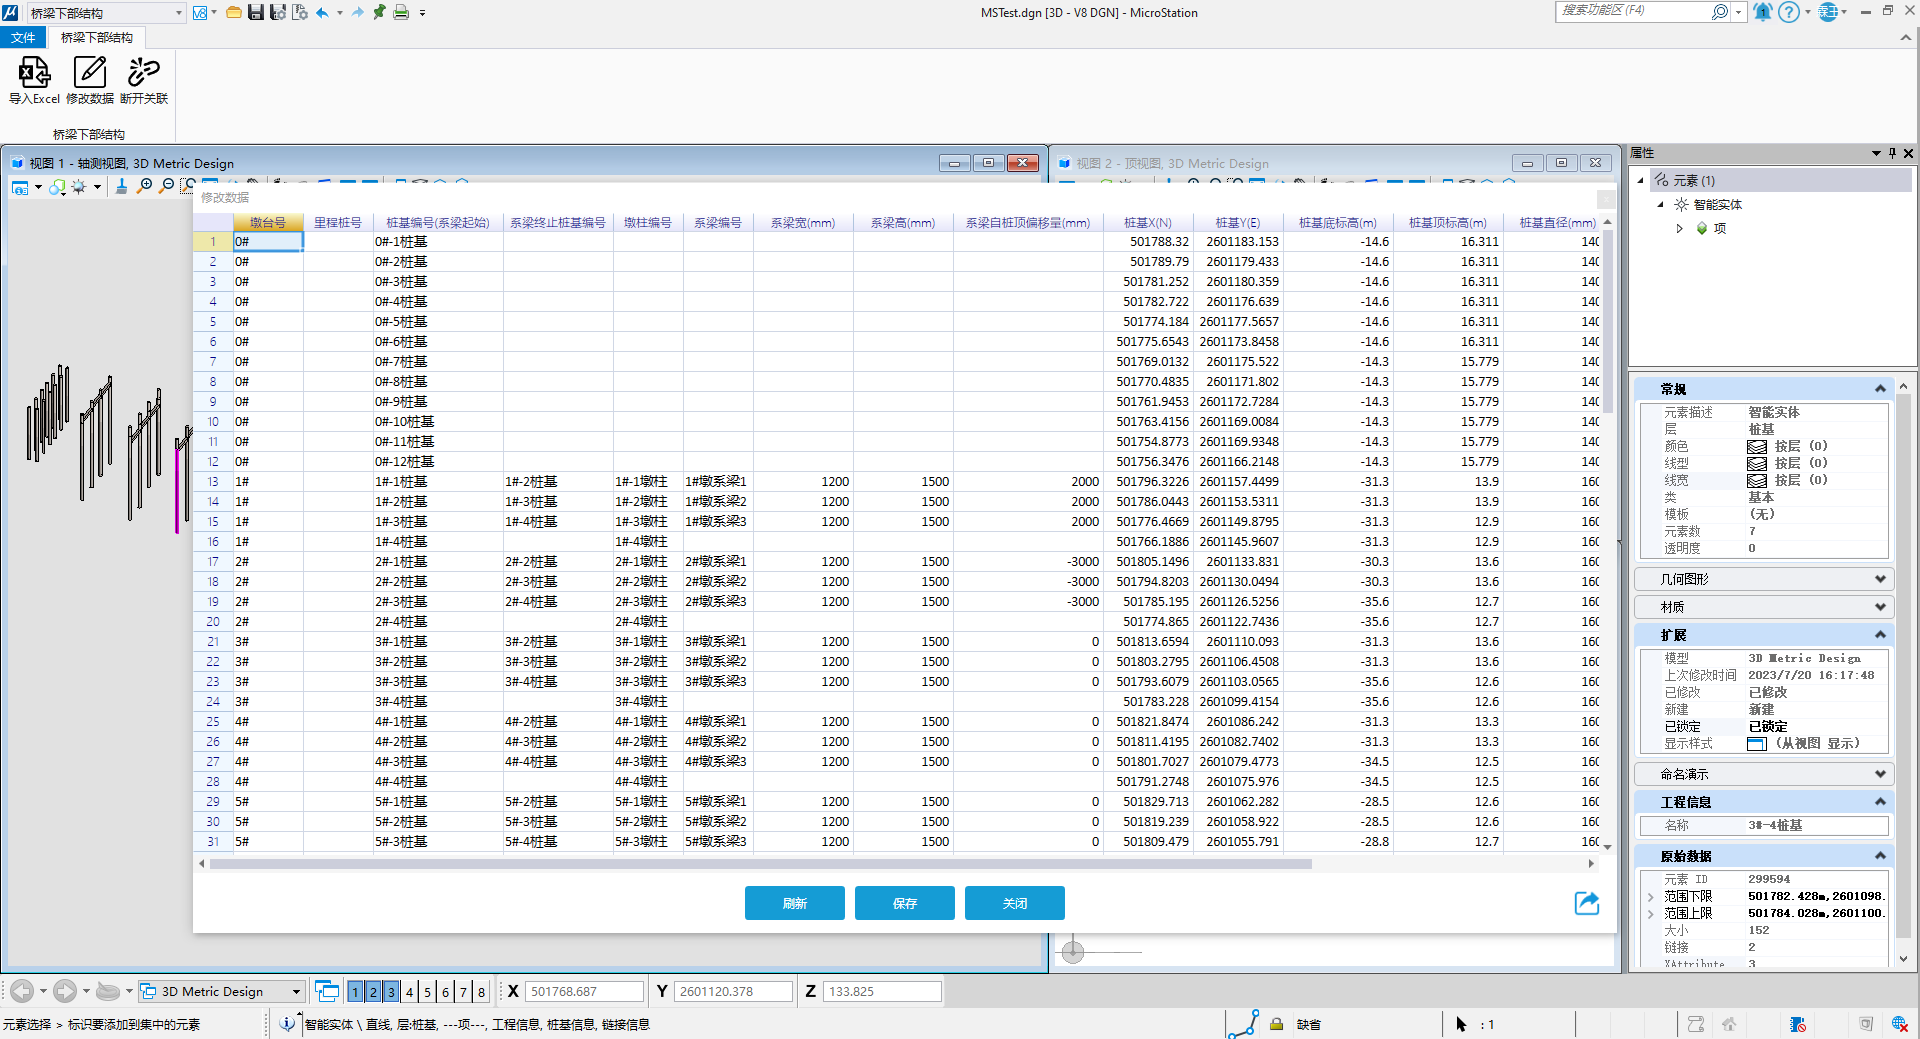Undo the last action

click(x=322, y=13)
